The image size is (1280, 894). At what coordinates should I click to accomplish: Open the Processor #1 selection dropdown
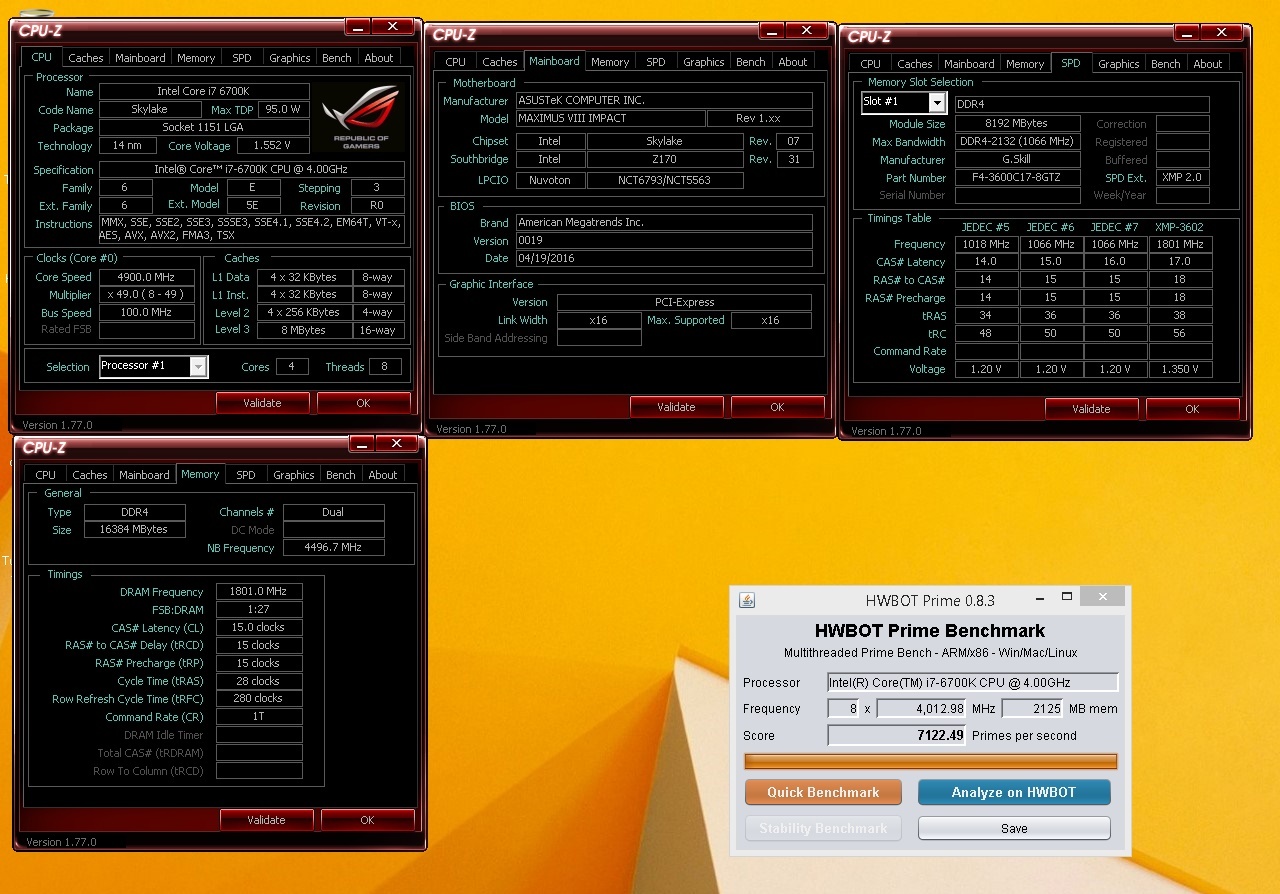click(x=198, y=367)
